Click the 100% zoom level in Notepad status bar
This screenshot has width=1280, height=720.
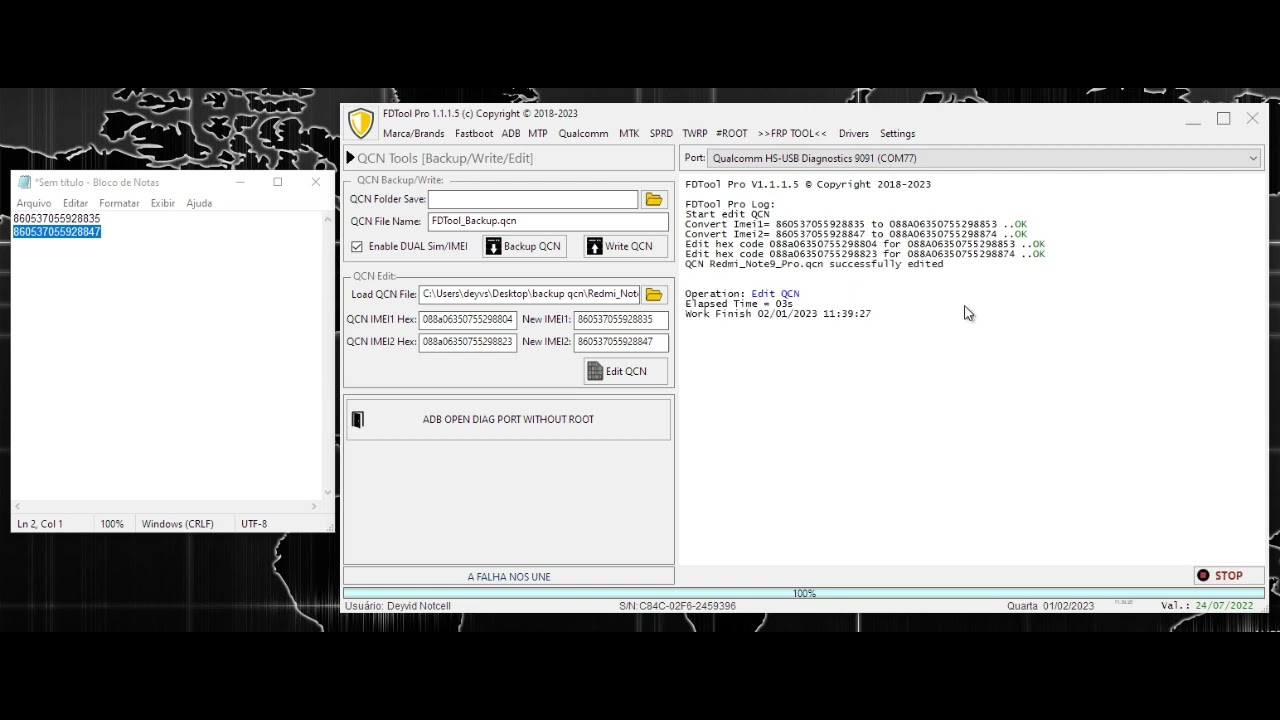tap(112, 524)
